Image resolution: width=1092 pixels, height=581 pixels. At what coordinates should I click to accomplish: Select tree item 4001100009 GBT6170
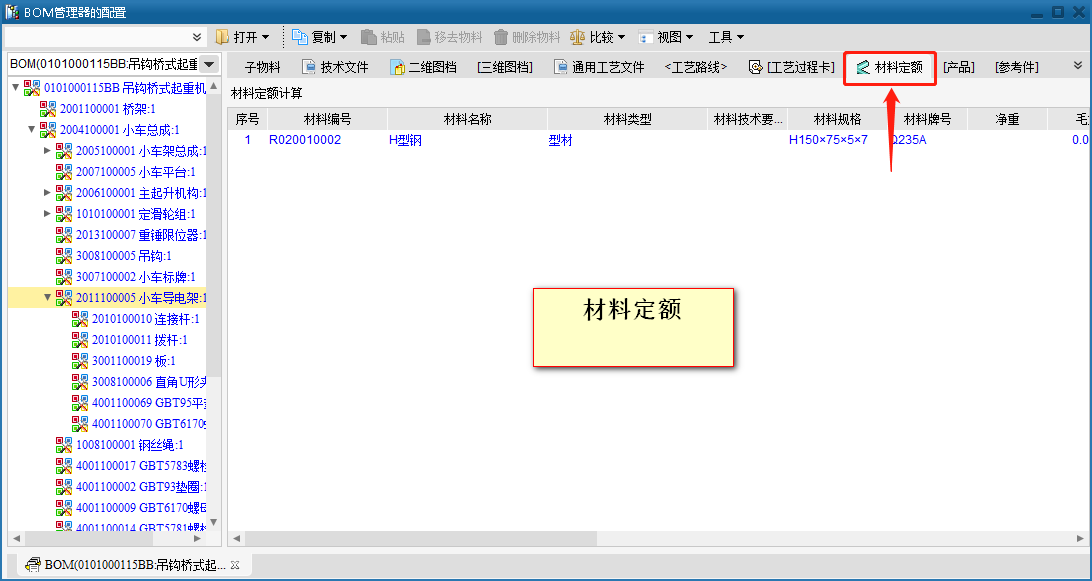pos(141,507)
